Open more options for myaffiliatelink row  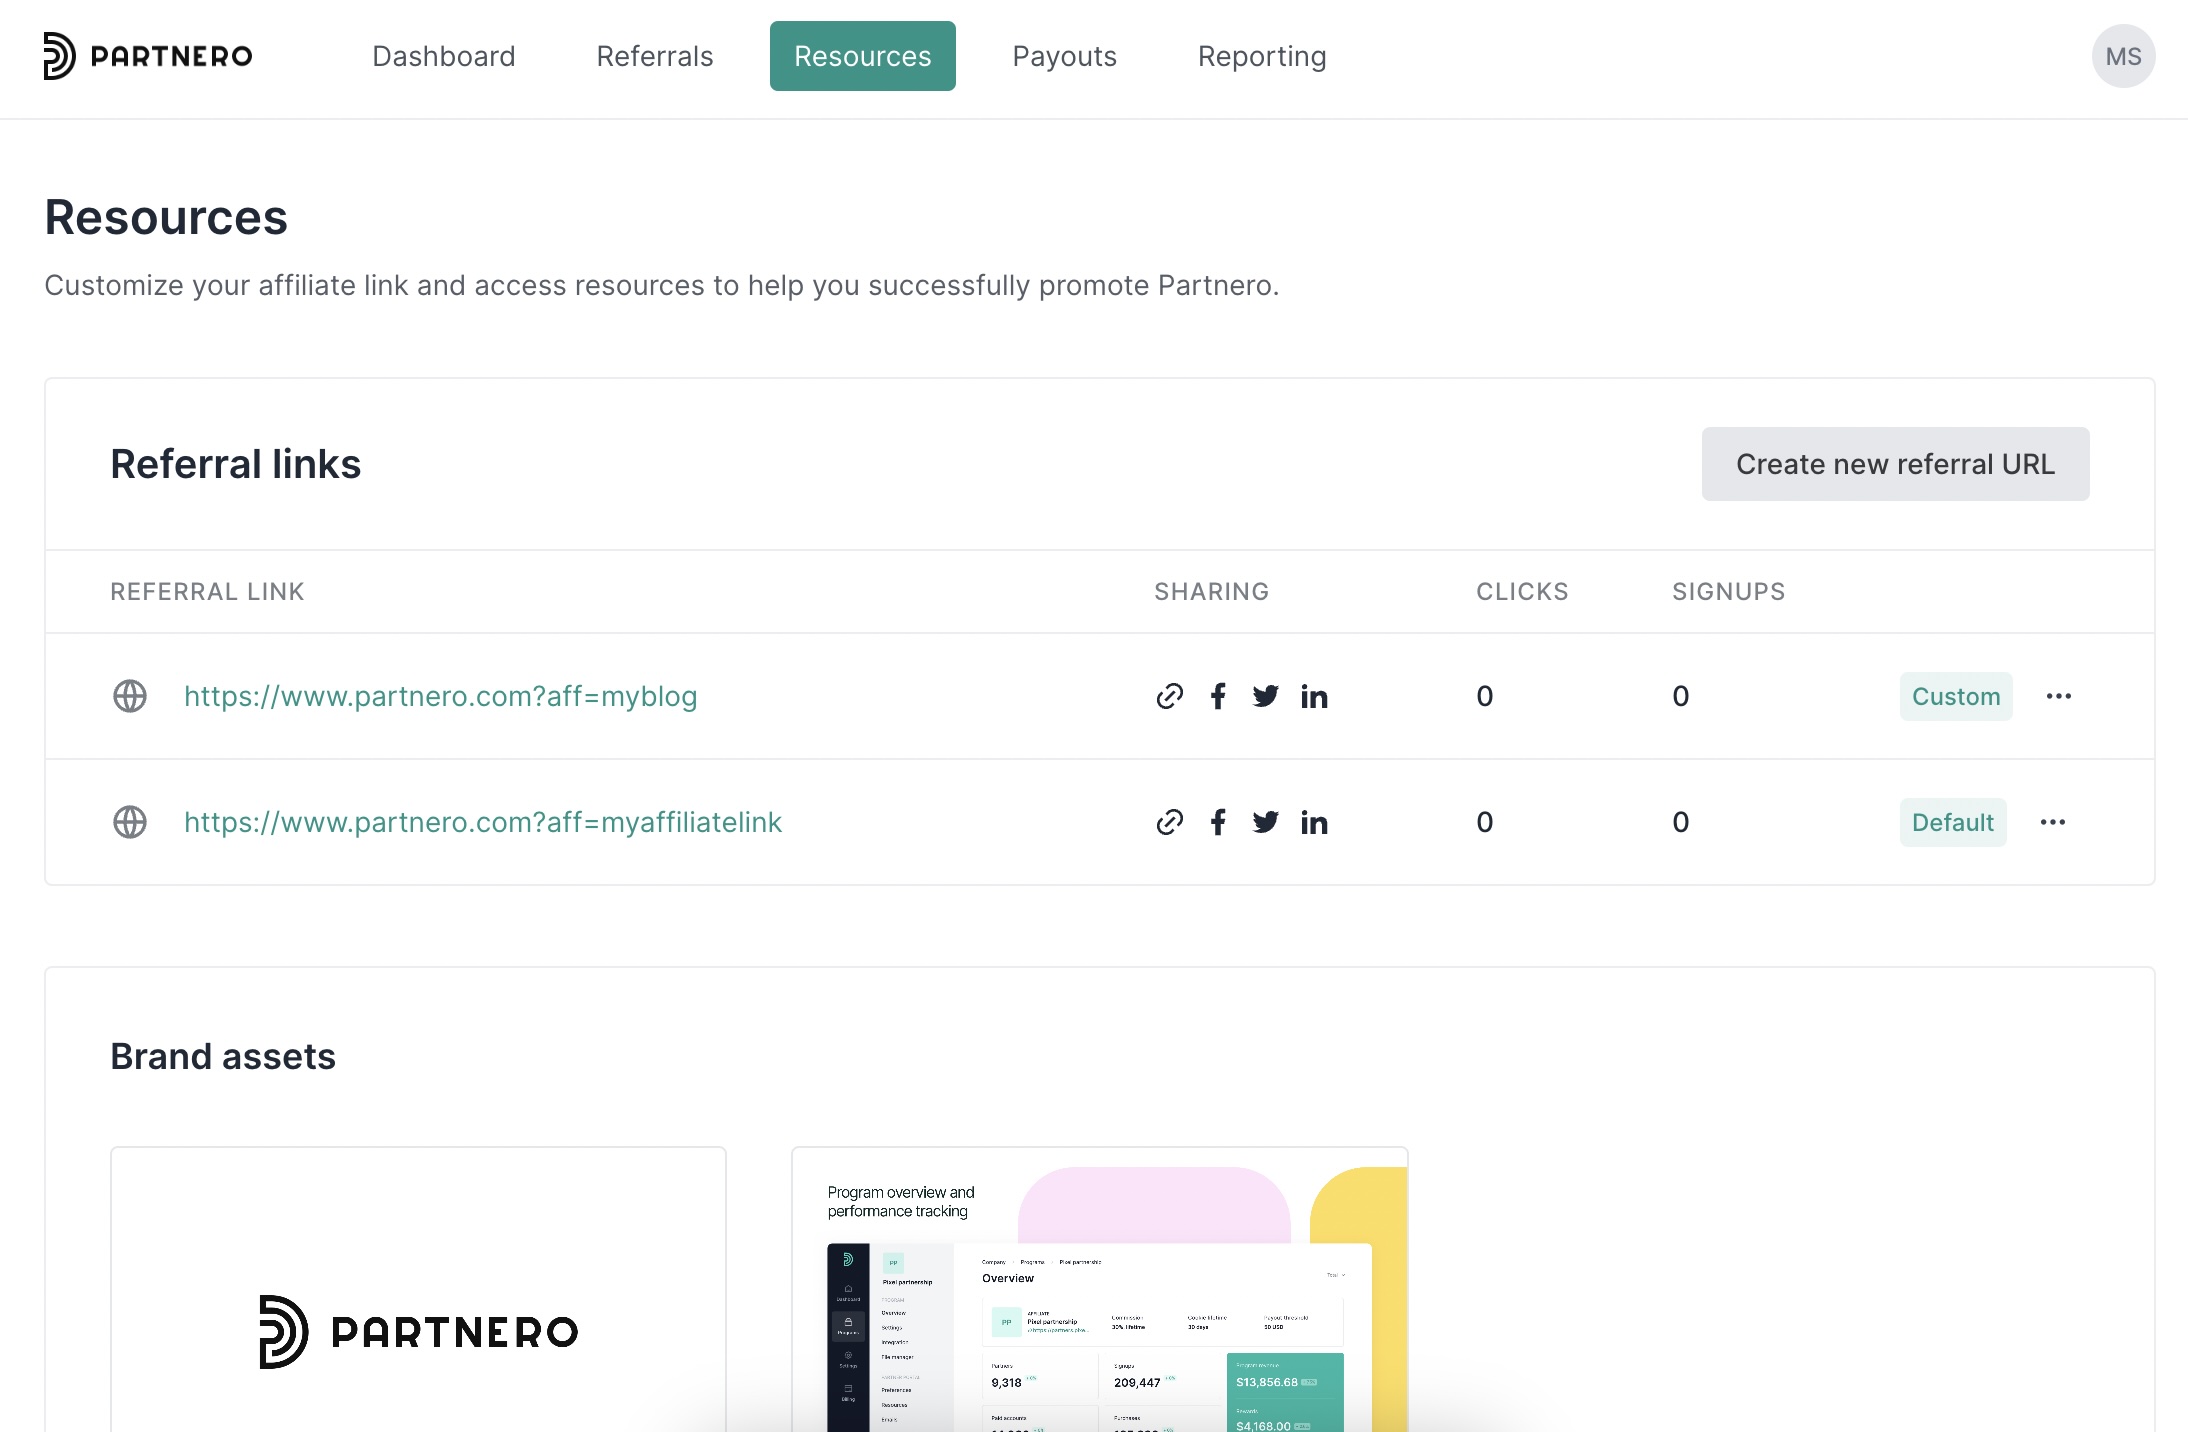2053,822
